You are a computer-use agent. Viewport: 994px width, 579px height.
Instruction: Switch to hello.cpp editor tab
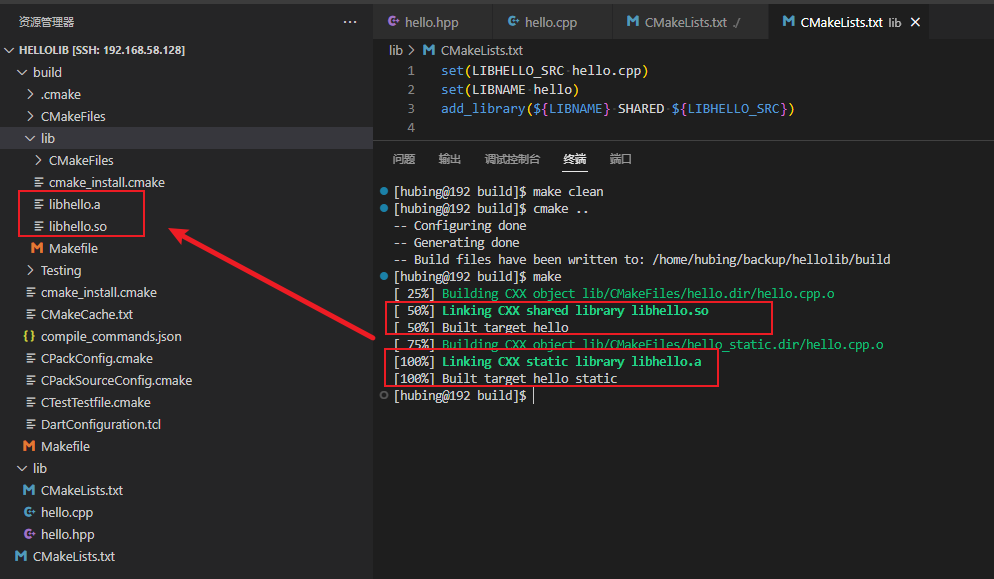(x=551, y=22)
